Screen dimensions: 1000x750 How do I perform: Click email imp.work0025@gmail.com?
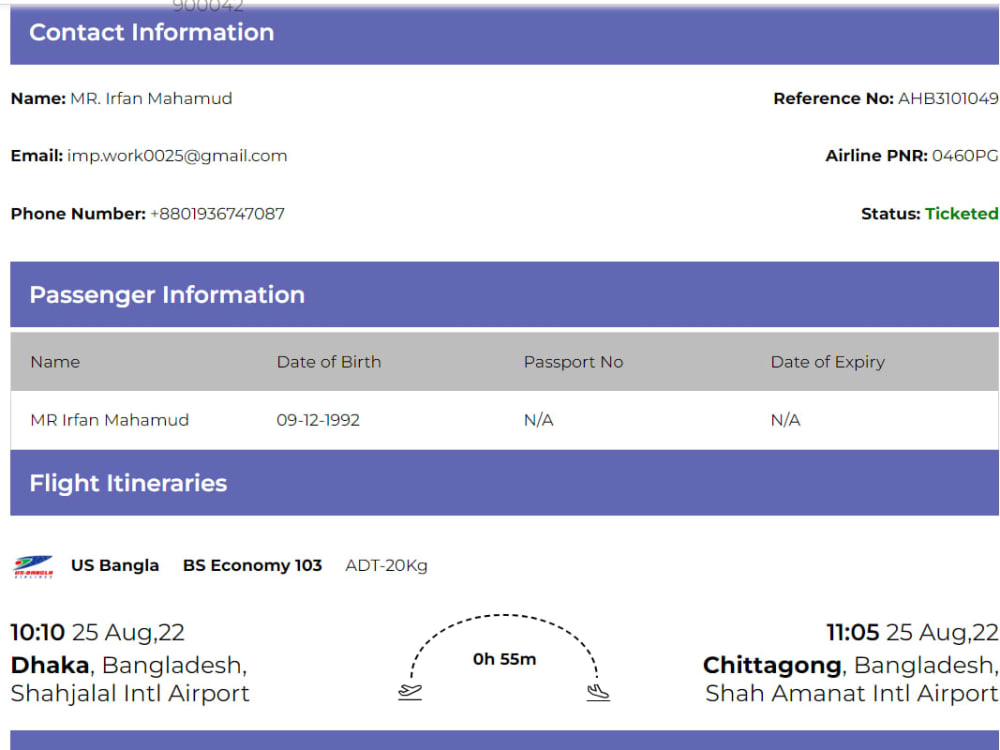177,156
